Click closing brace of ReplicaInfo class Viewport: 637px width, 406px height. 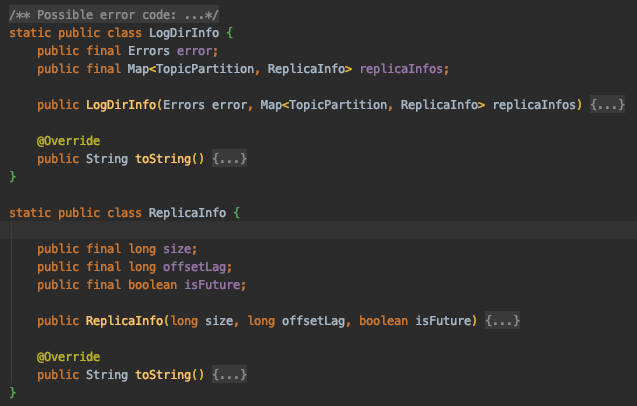click(x=13, y=392)
